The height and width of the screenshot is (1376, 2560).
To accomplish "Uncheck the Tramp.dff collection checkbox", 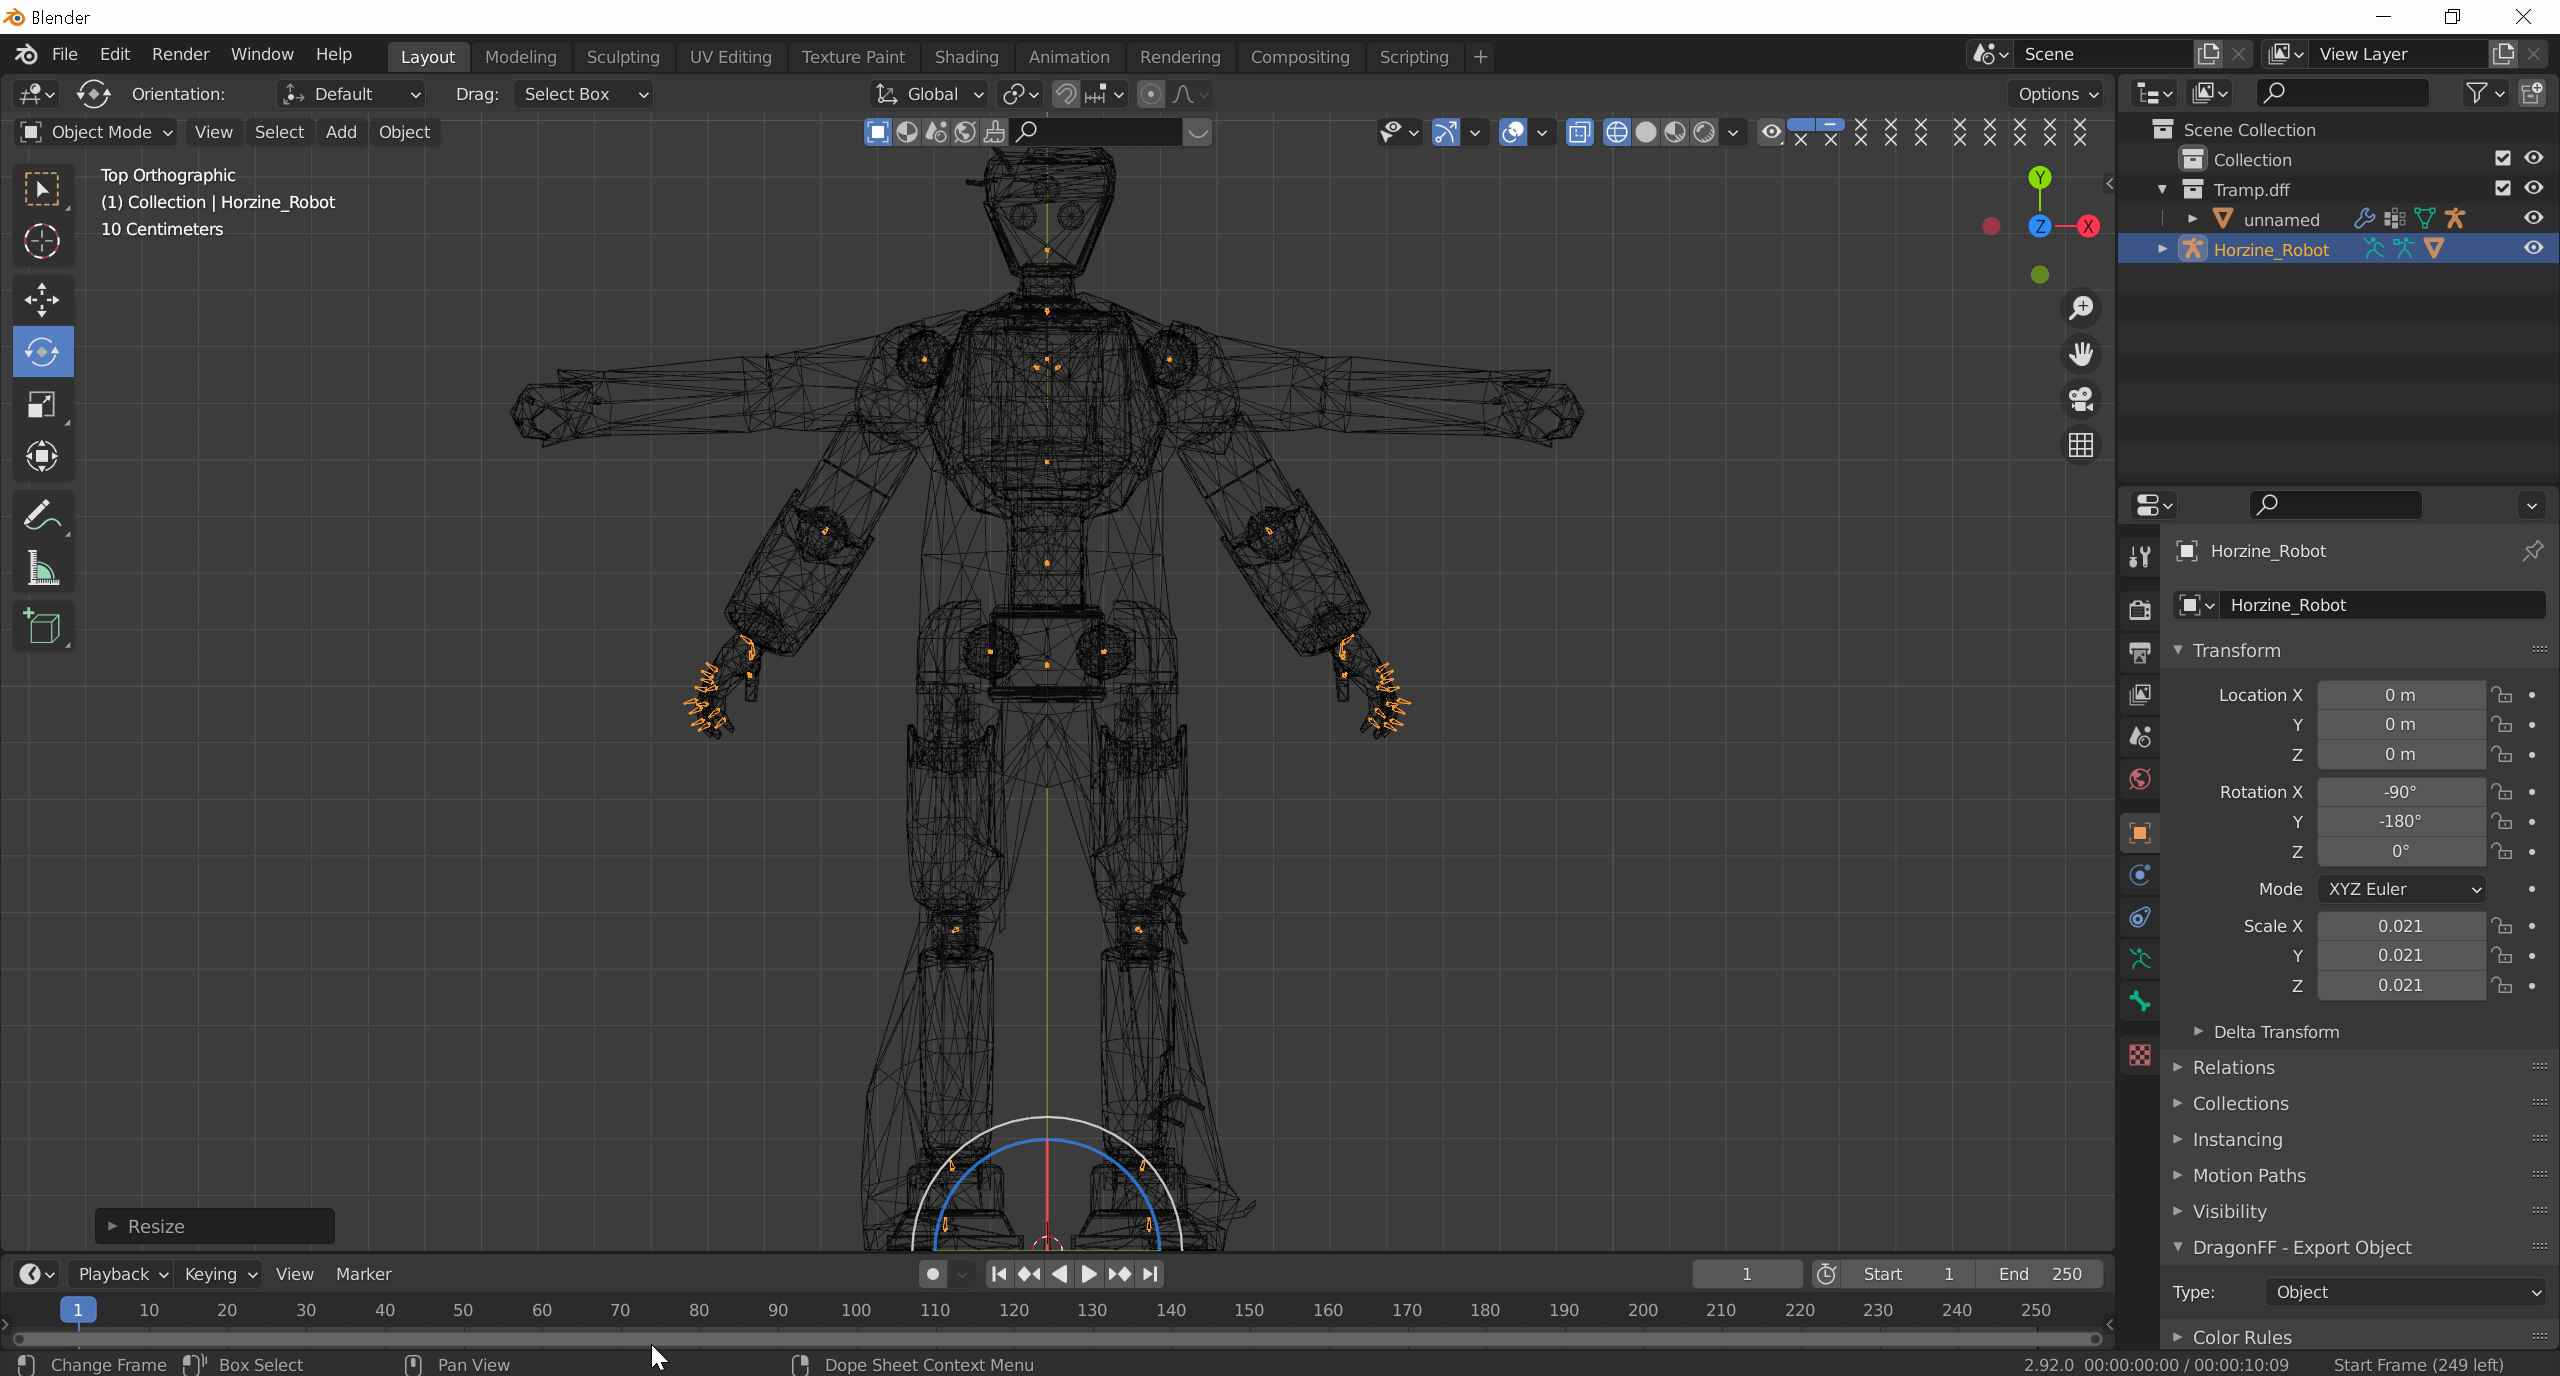I will pyautogui.click(x=2503, y=188).
